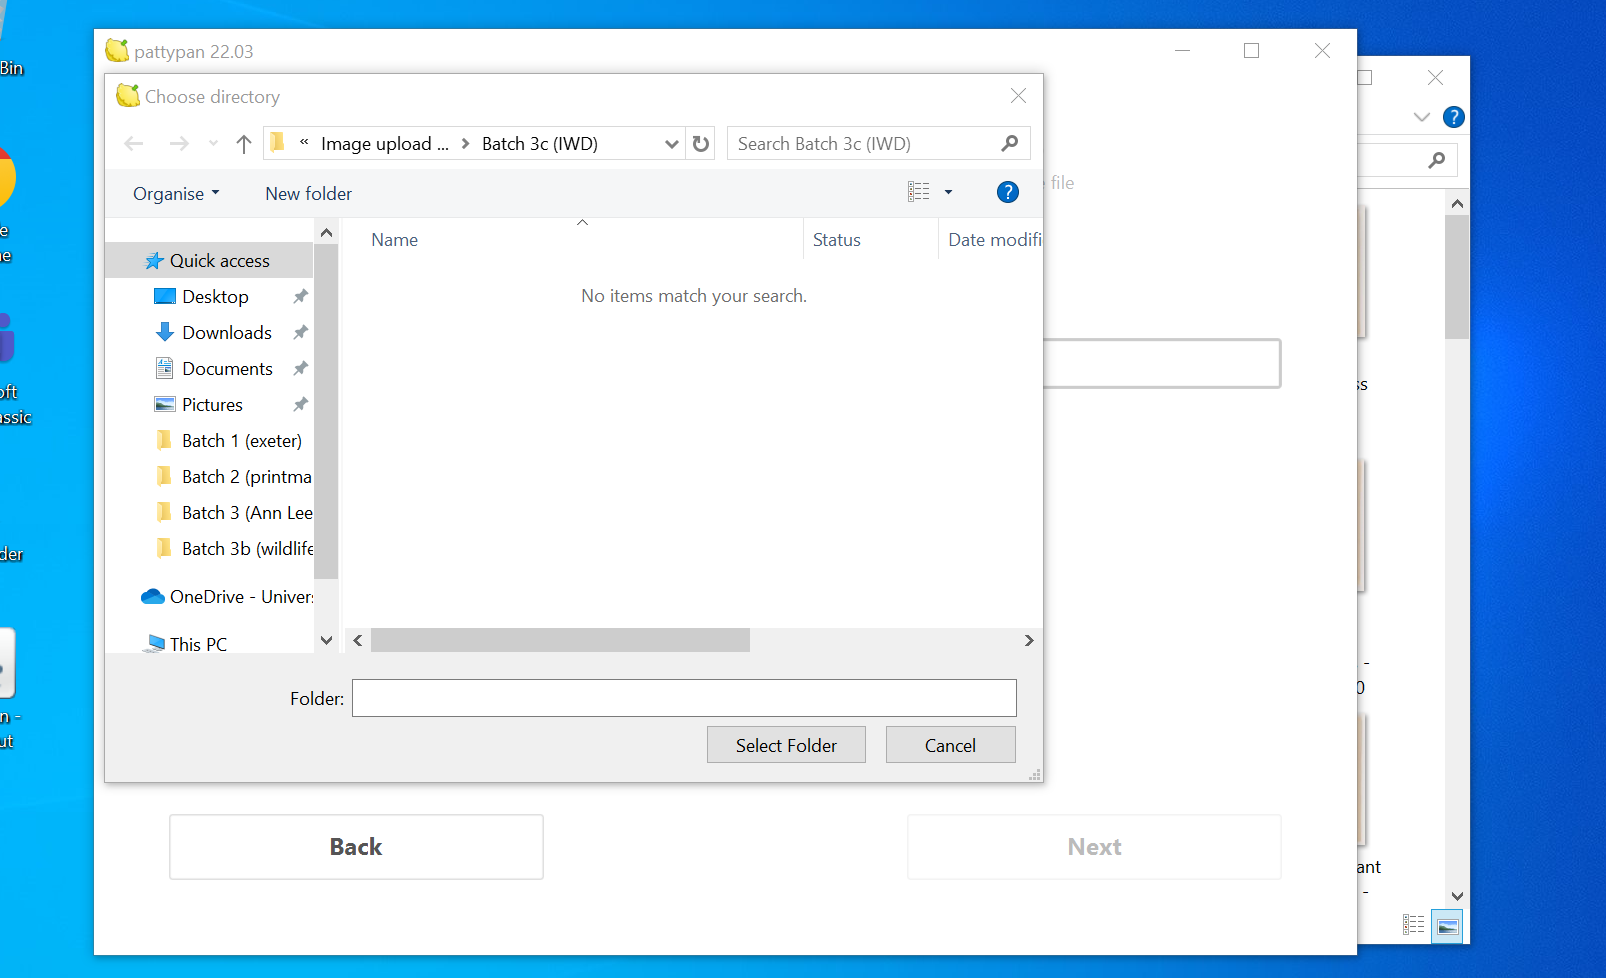Refresh the Batch 3c (IWD) folder
The height and width of the screenshot is (978, 1606).
[x=701, y=144]
